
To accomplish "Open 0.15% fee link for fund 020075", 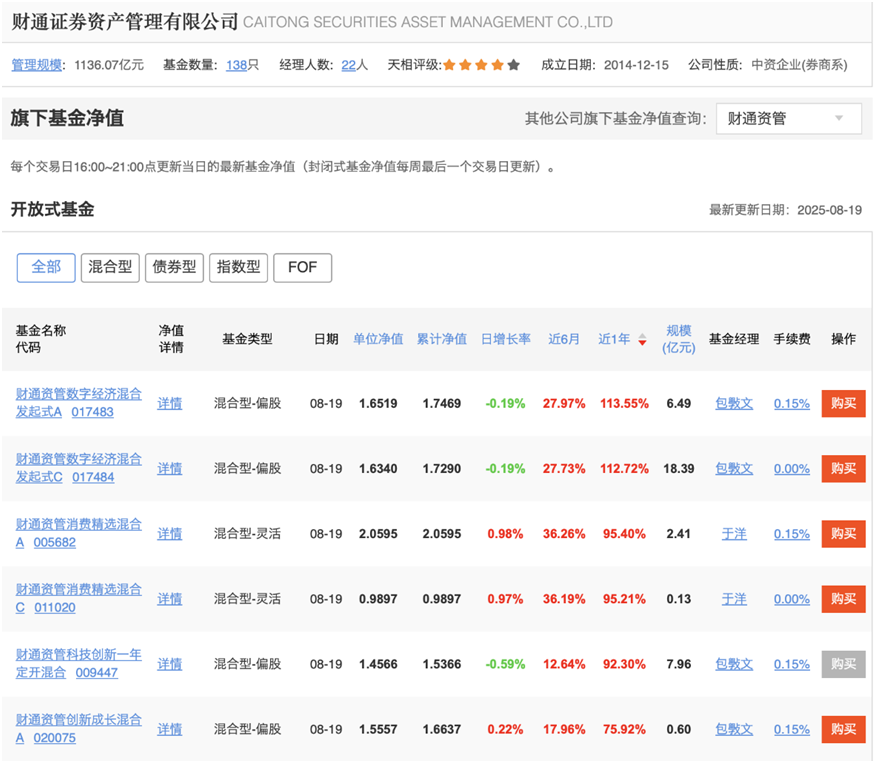I will point(792,730).
